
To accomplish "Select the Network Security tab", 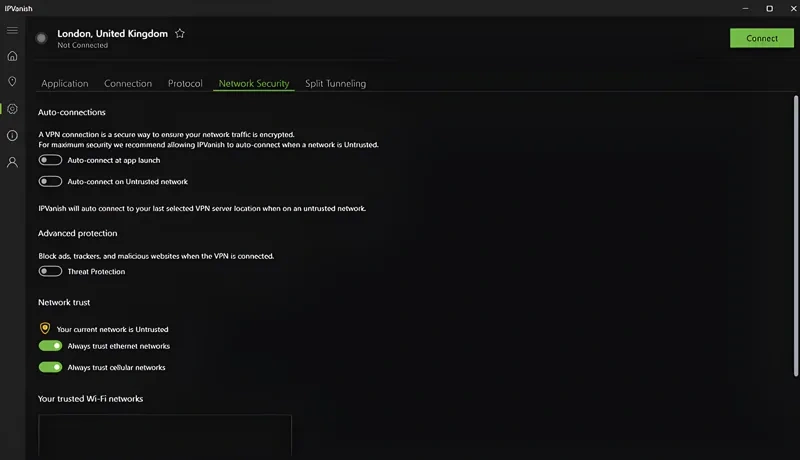I will click(254, 83).
